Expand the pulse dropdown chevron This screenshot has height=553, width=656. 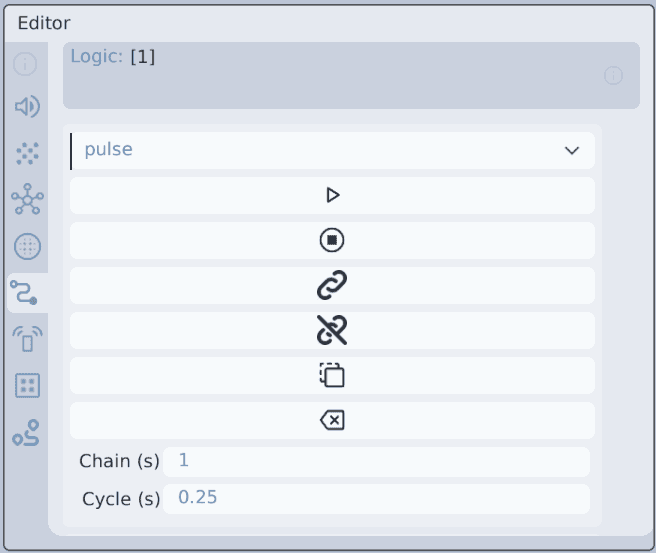(572, 151)
